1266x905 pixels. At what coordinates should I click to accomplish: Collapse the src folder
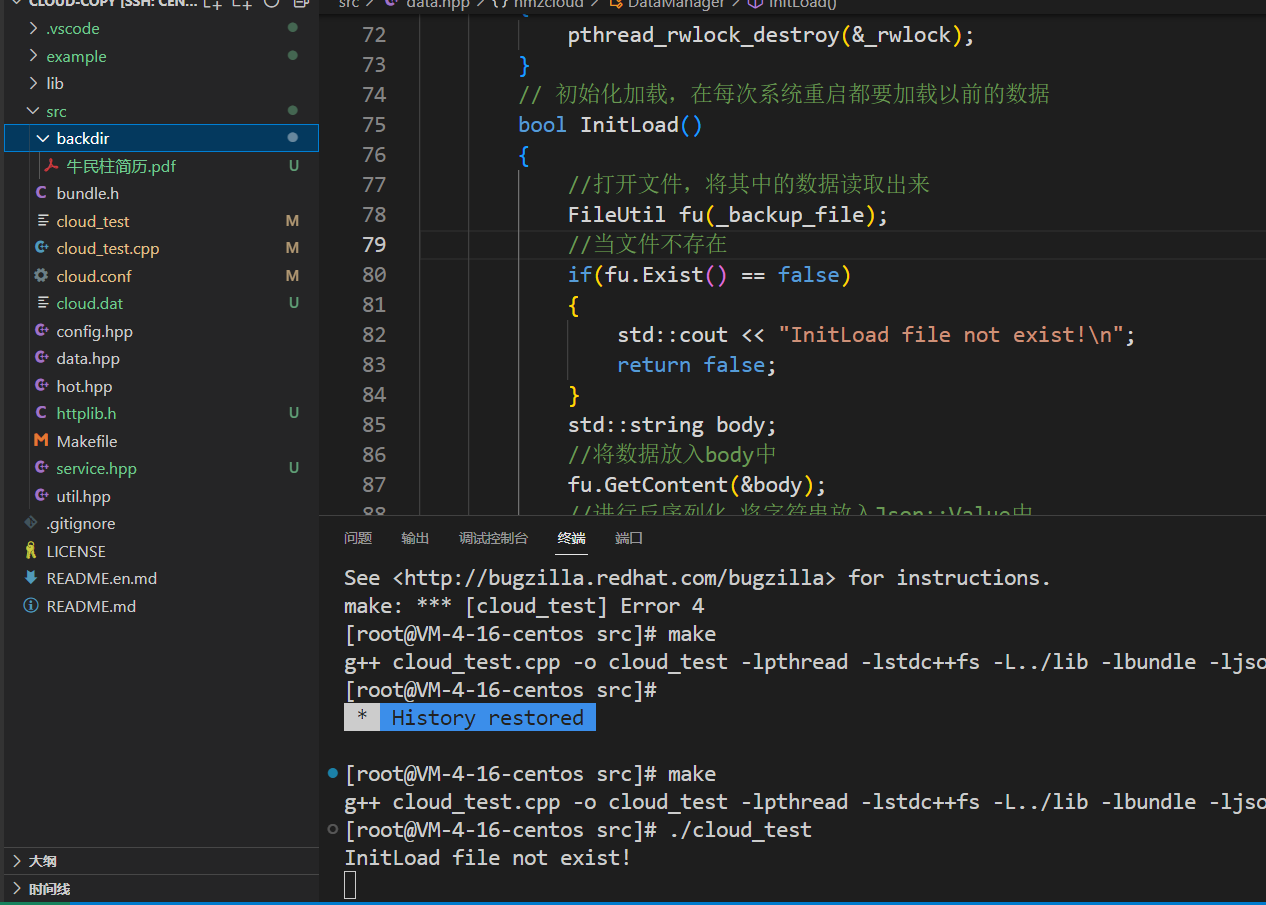(x=35, y=111)
